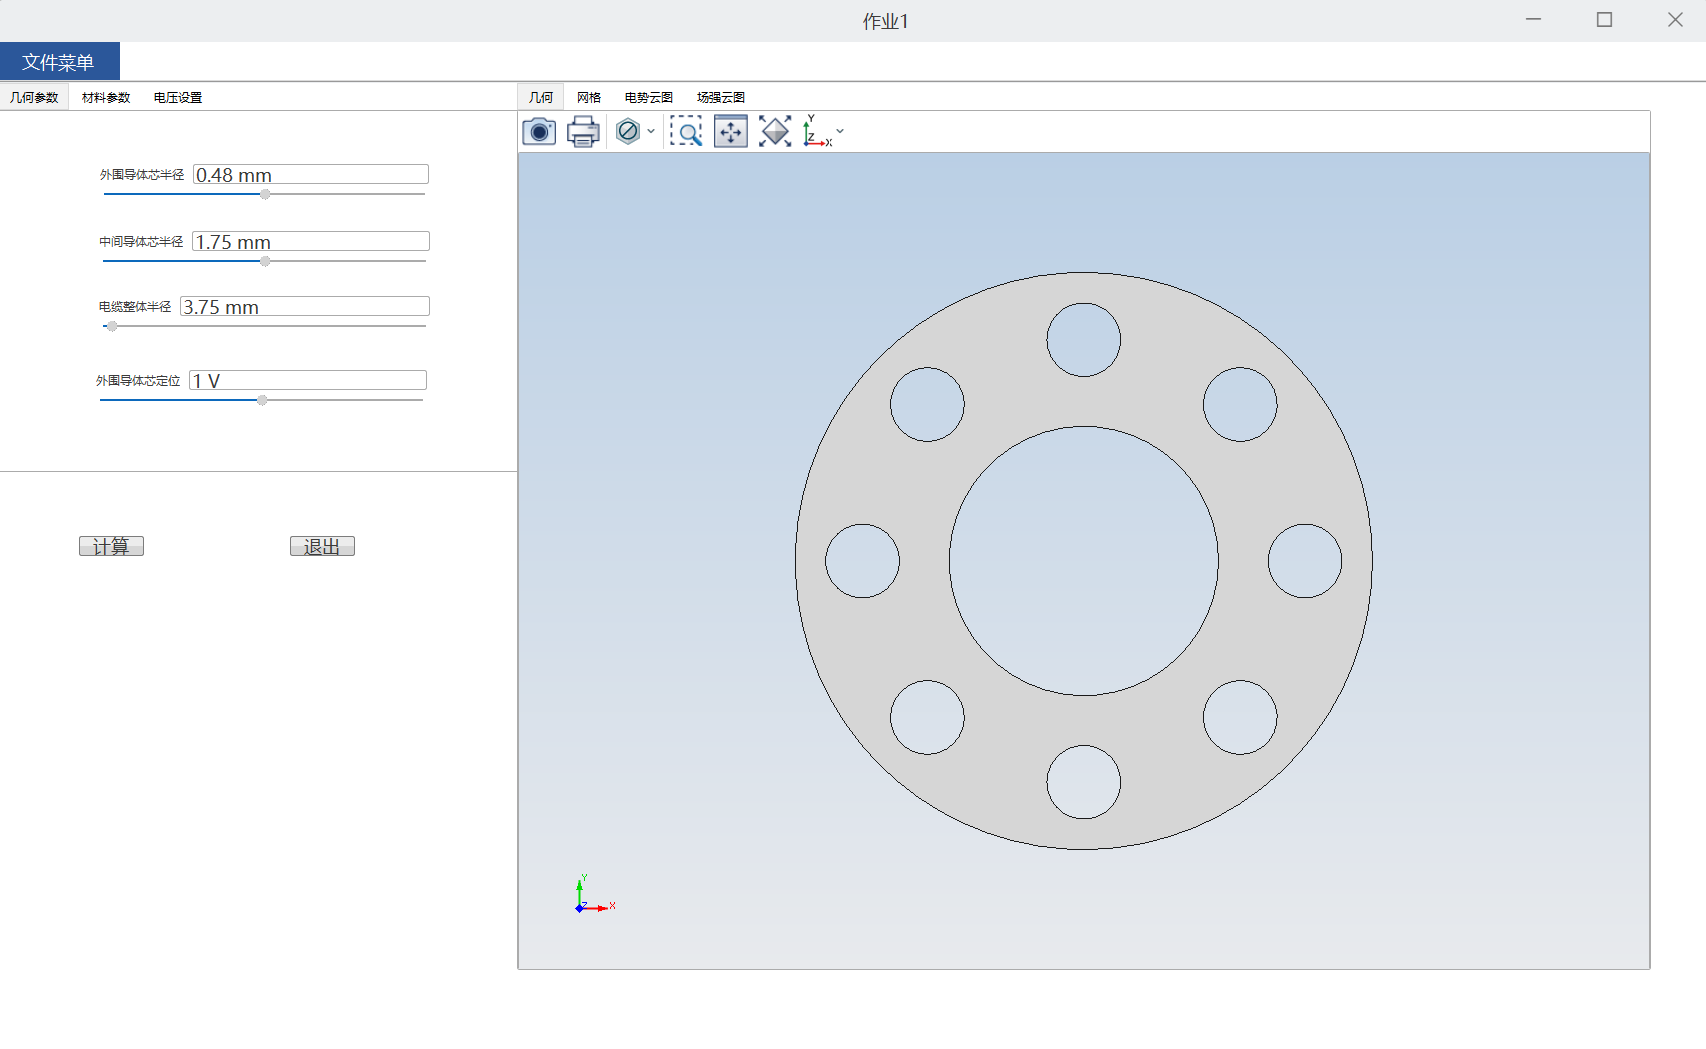Viewport: 1706px width, 1049px height.
Task: Click the 电缆整体半径 label
Action: coord(135,307)
